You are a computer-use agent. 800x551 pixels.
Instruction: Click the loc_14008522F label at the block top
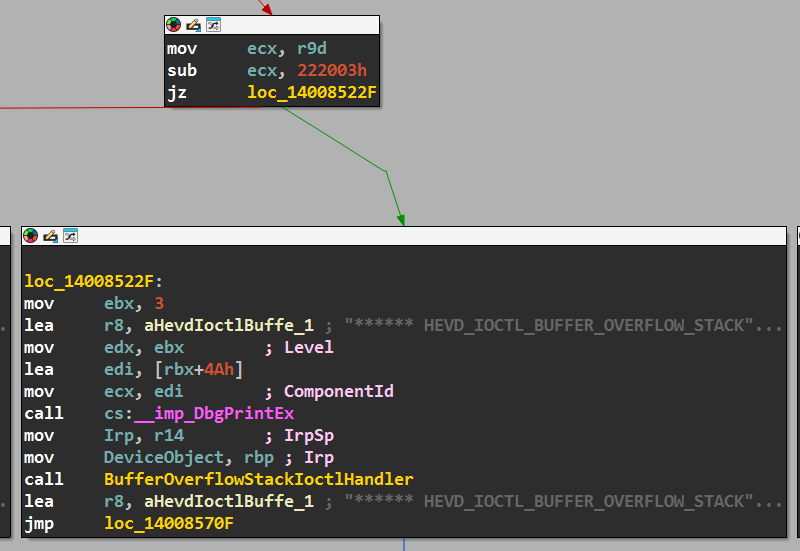click(x=88, y=281)
